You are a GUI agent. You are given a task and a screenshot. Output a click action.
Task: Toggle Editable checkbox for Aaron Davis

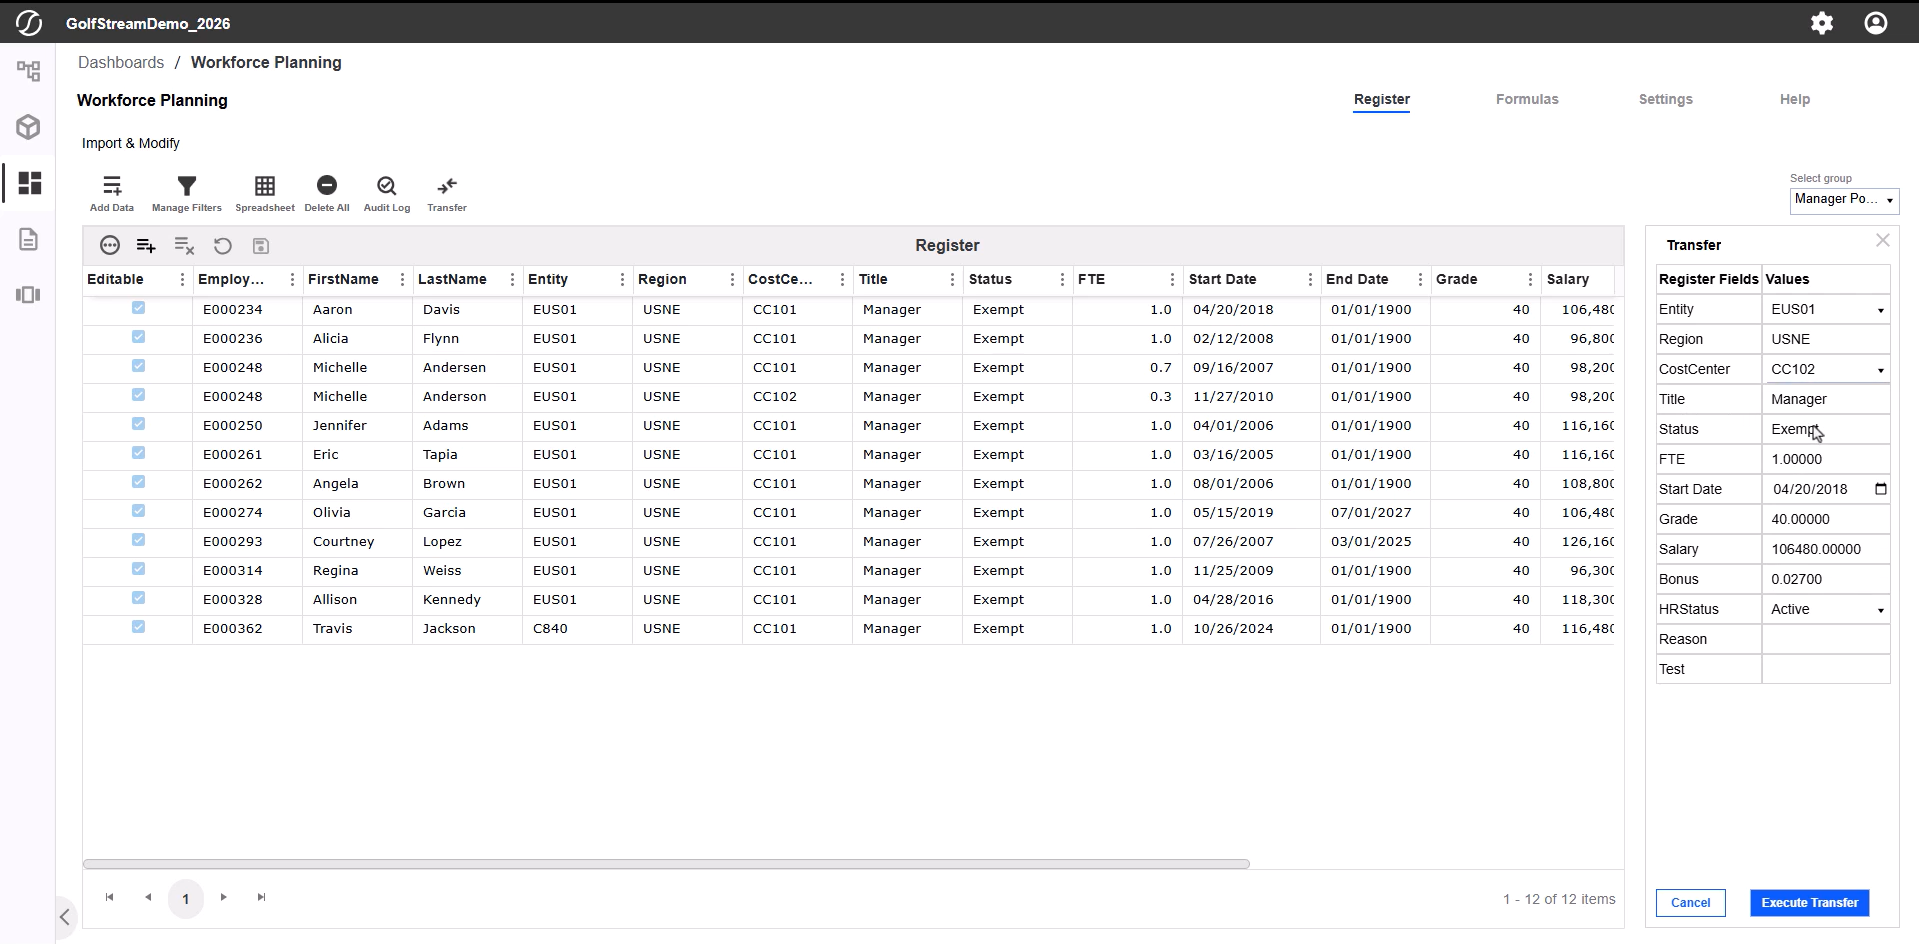click(x=138, y=308)
